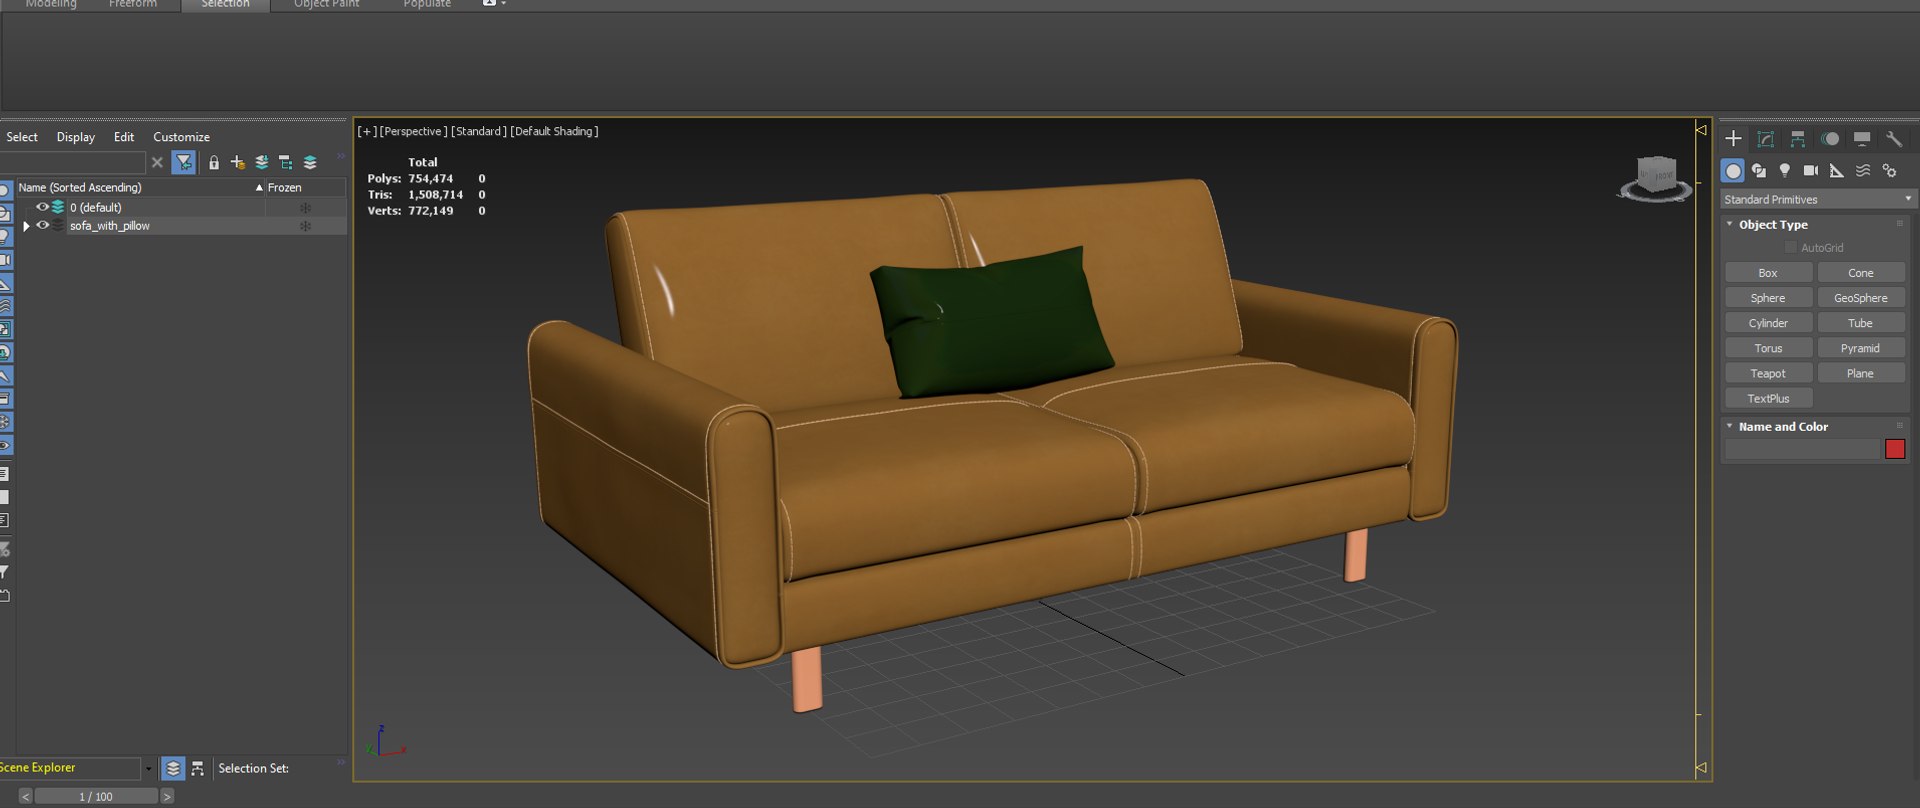The width and height of the screenshot is (1920, 808).
Task: Toggle the selection filter funnel button
Action: tap(184, 162)
